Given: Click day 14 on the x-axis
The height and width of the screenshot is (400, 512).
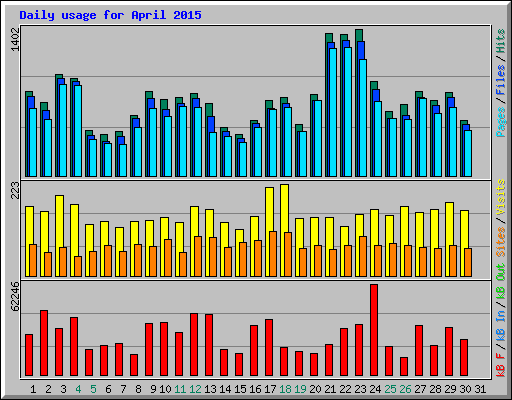Looking at the screenshot, I should pyautogui.click(x=225, y=389).
